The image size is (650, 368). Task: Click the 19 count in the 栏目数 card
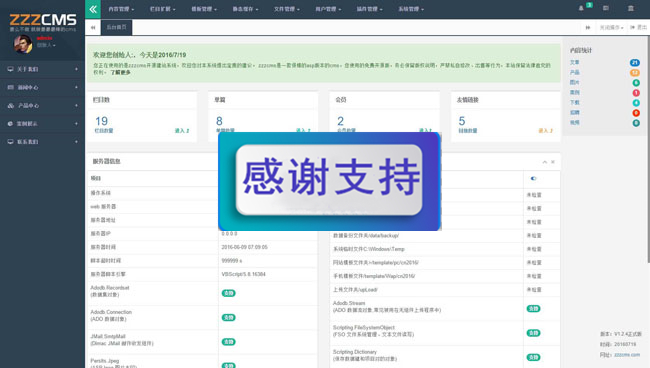pyautogui.click(x=101, y=121)
